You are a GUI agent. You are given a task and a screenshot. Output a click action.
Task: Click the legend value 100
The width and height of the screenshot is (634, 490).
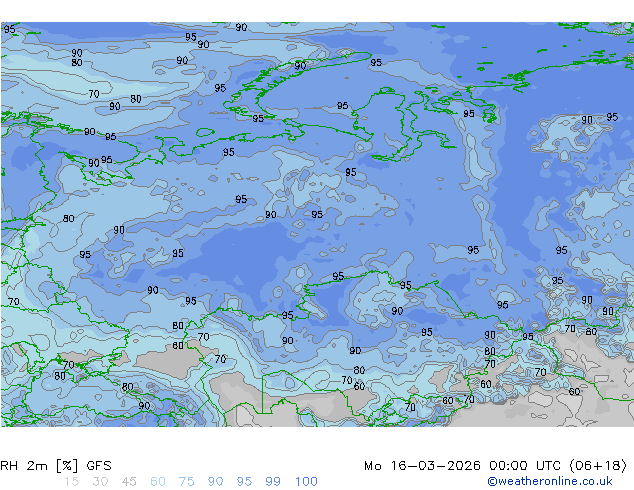pyautogui.click(x=306, y=482)
